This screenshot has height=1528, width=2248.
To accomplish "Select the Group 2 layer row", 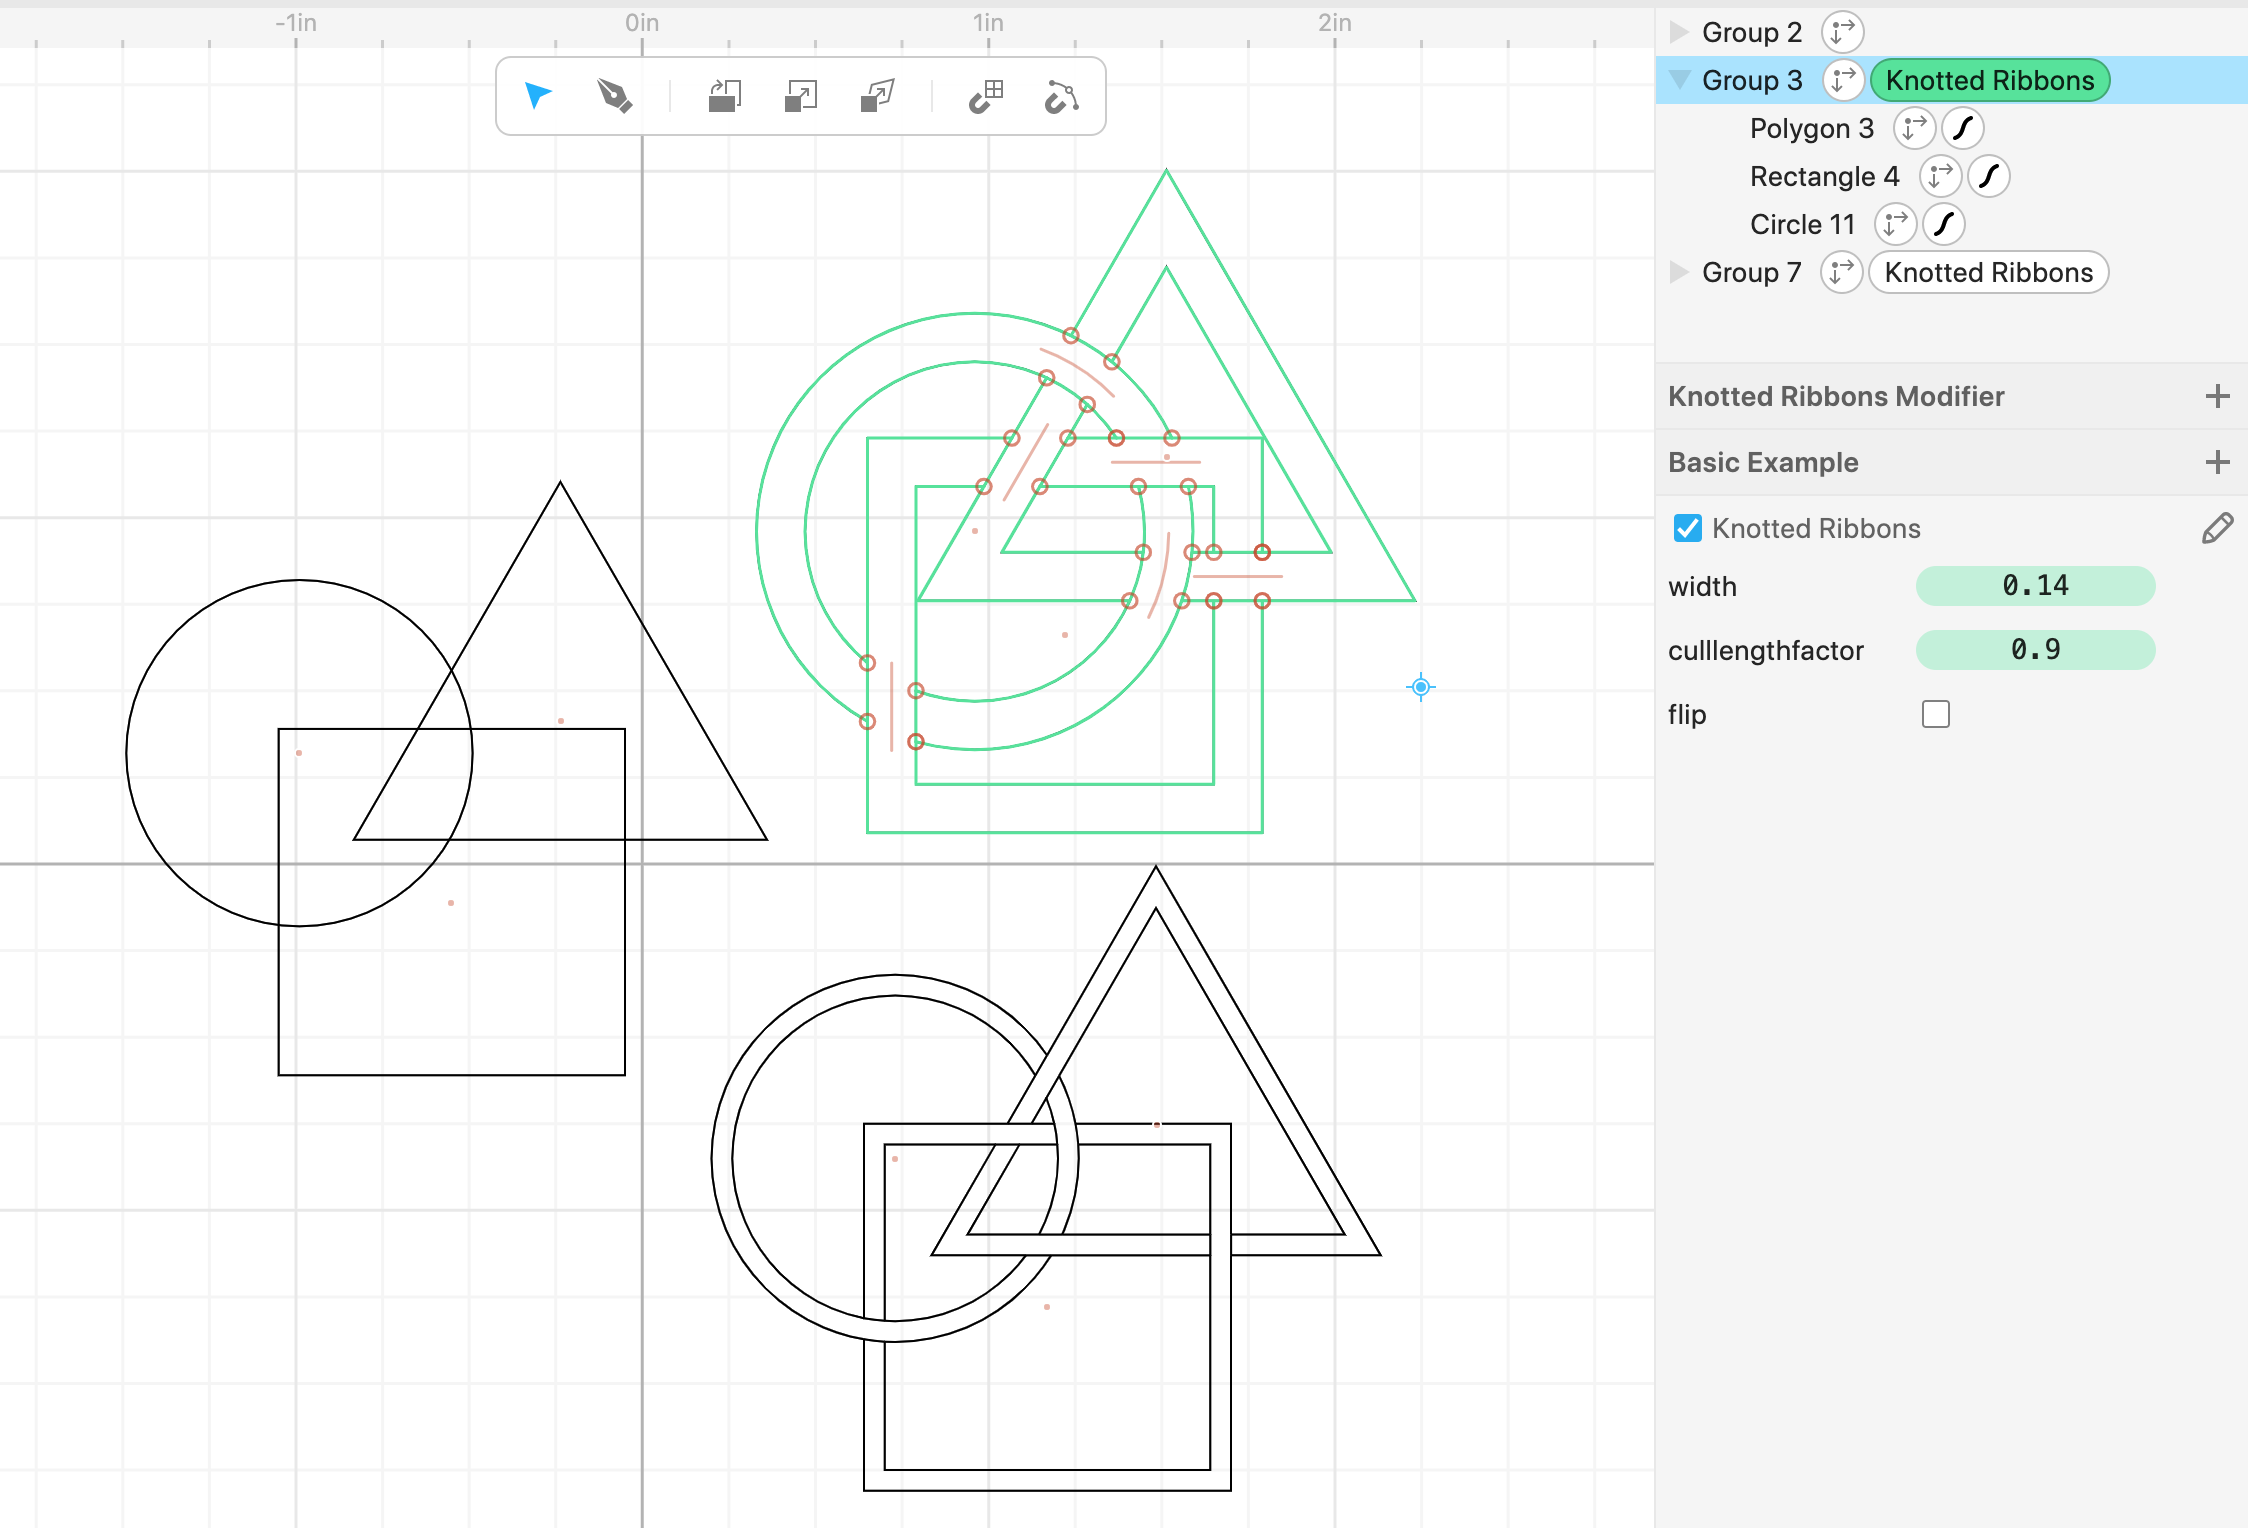I will coord(1952,32).
